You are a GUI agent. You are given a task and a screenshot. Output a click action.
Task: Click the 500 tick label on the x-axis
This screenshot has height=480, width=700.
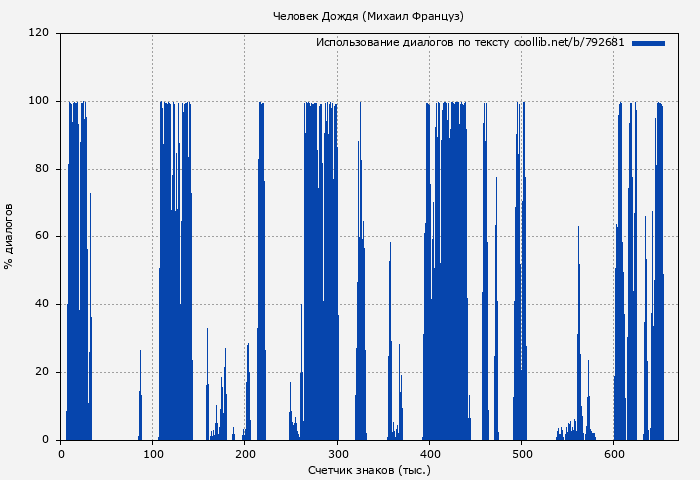tap(522, 454)
